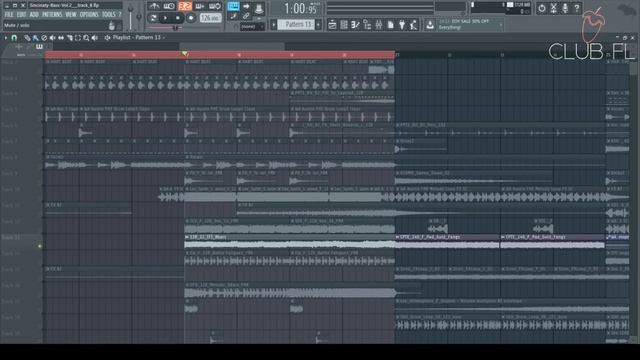Image resolution: width=640 pixels, height=360 pixels.
Task: Select the playlist Delete tool
Action: point(44,38)
